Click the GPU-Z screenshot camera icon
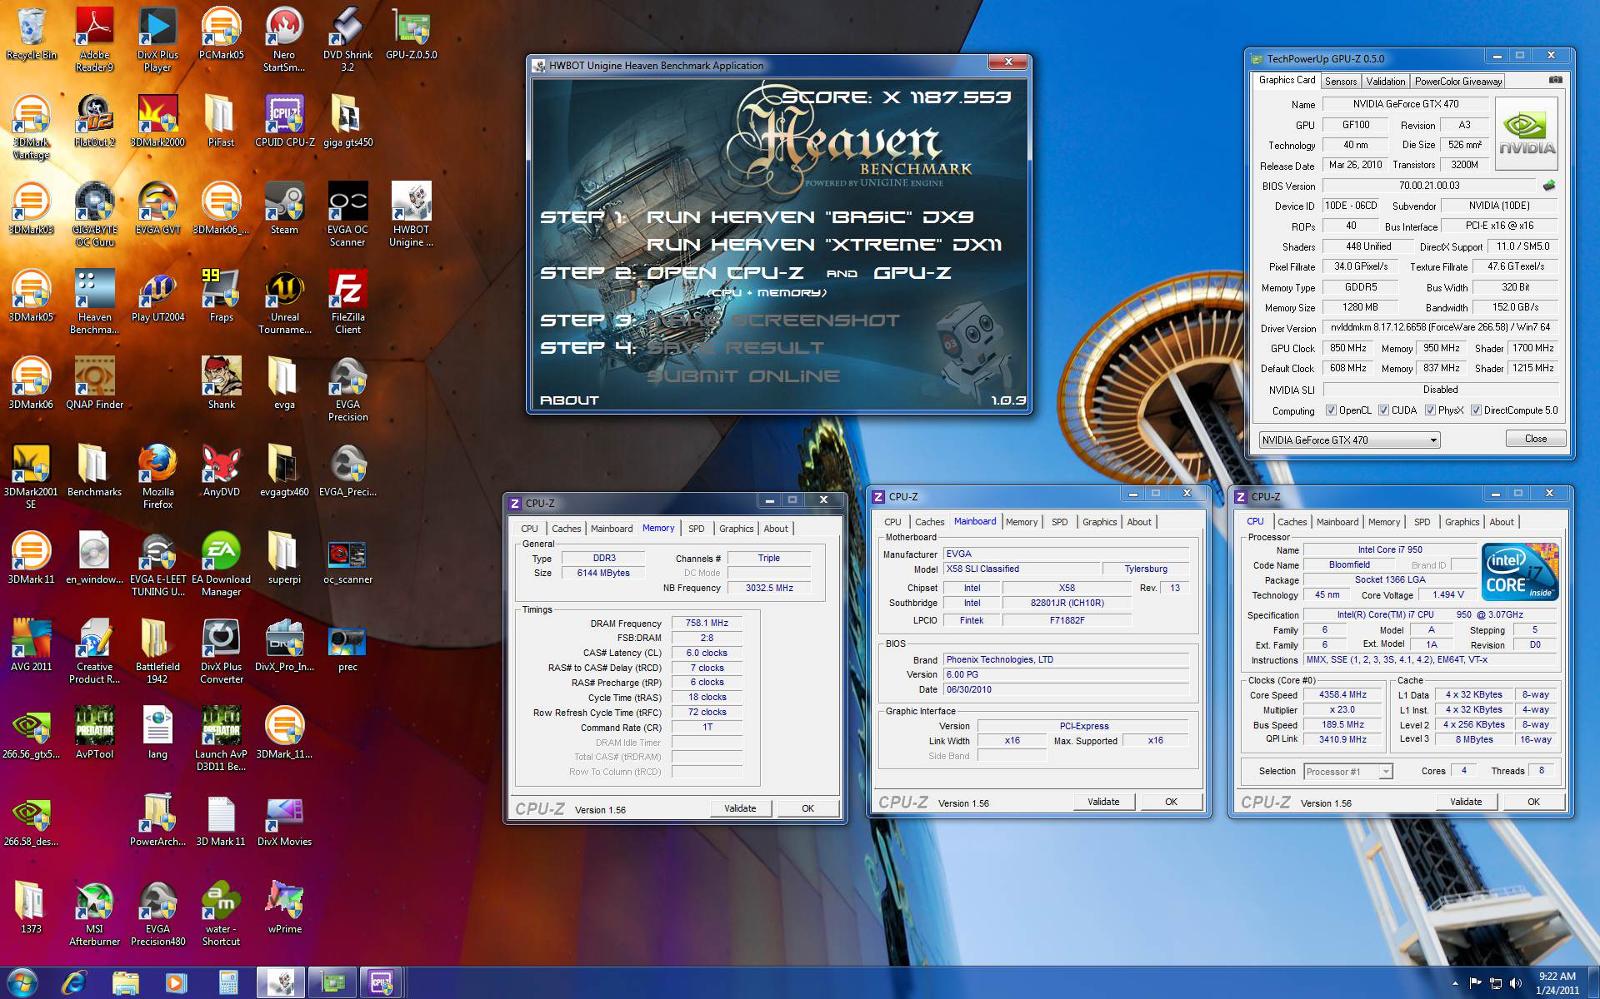1600x999 pixels. click(x=1555, y=80)
